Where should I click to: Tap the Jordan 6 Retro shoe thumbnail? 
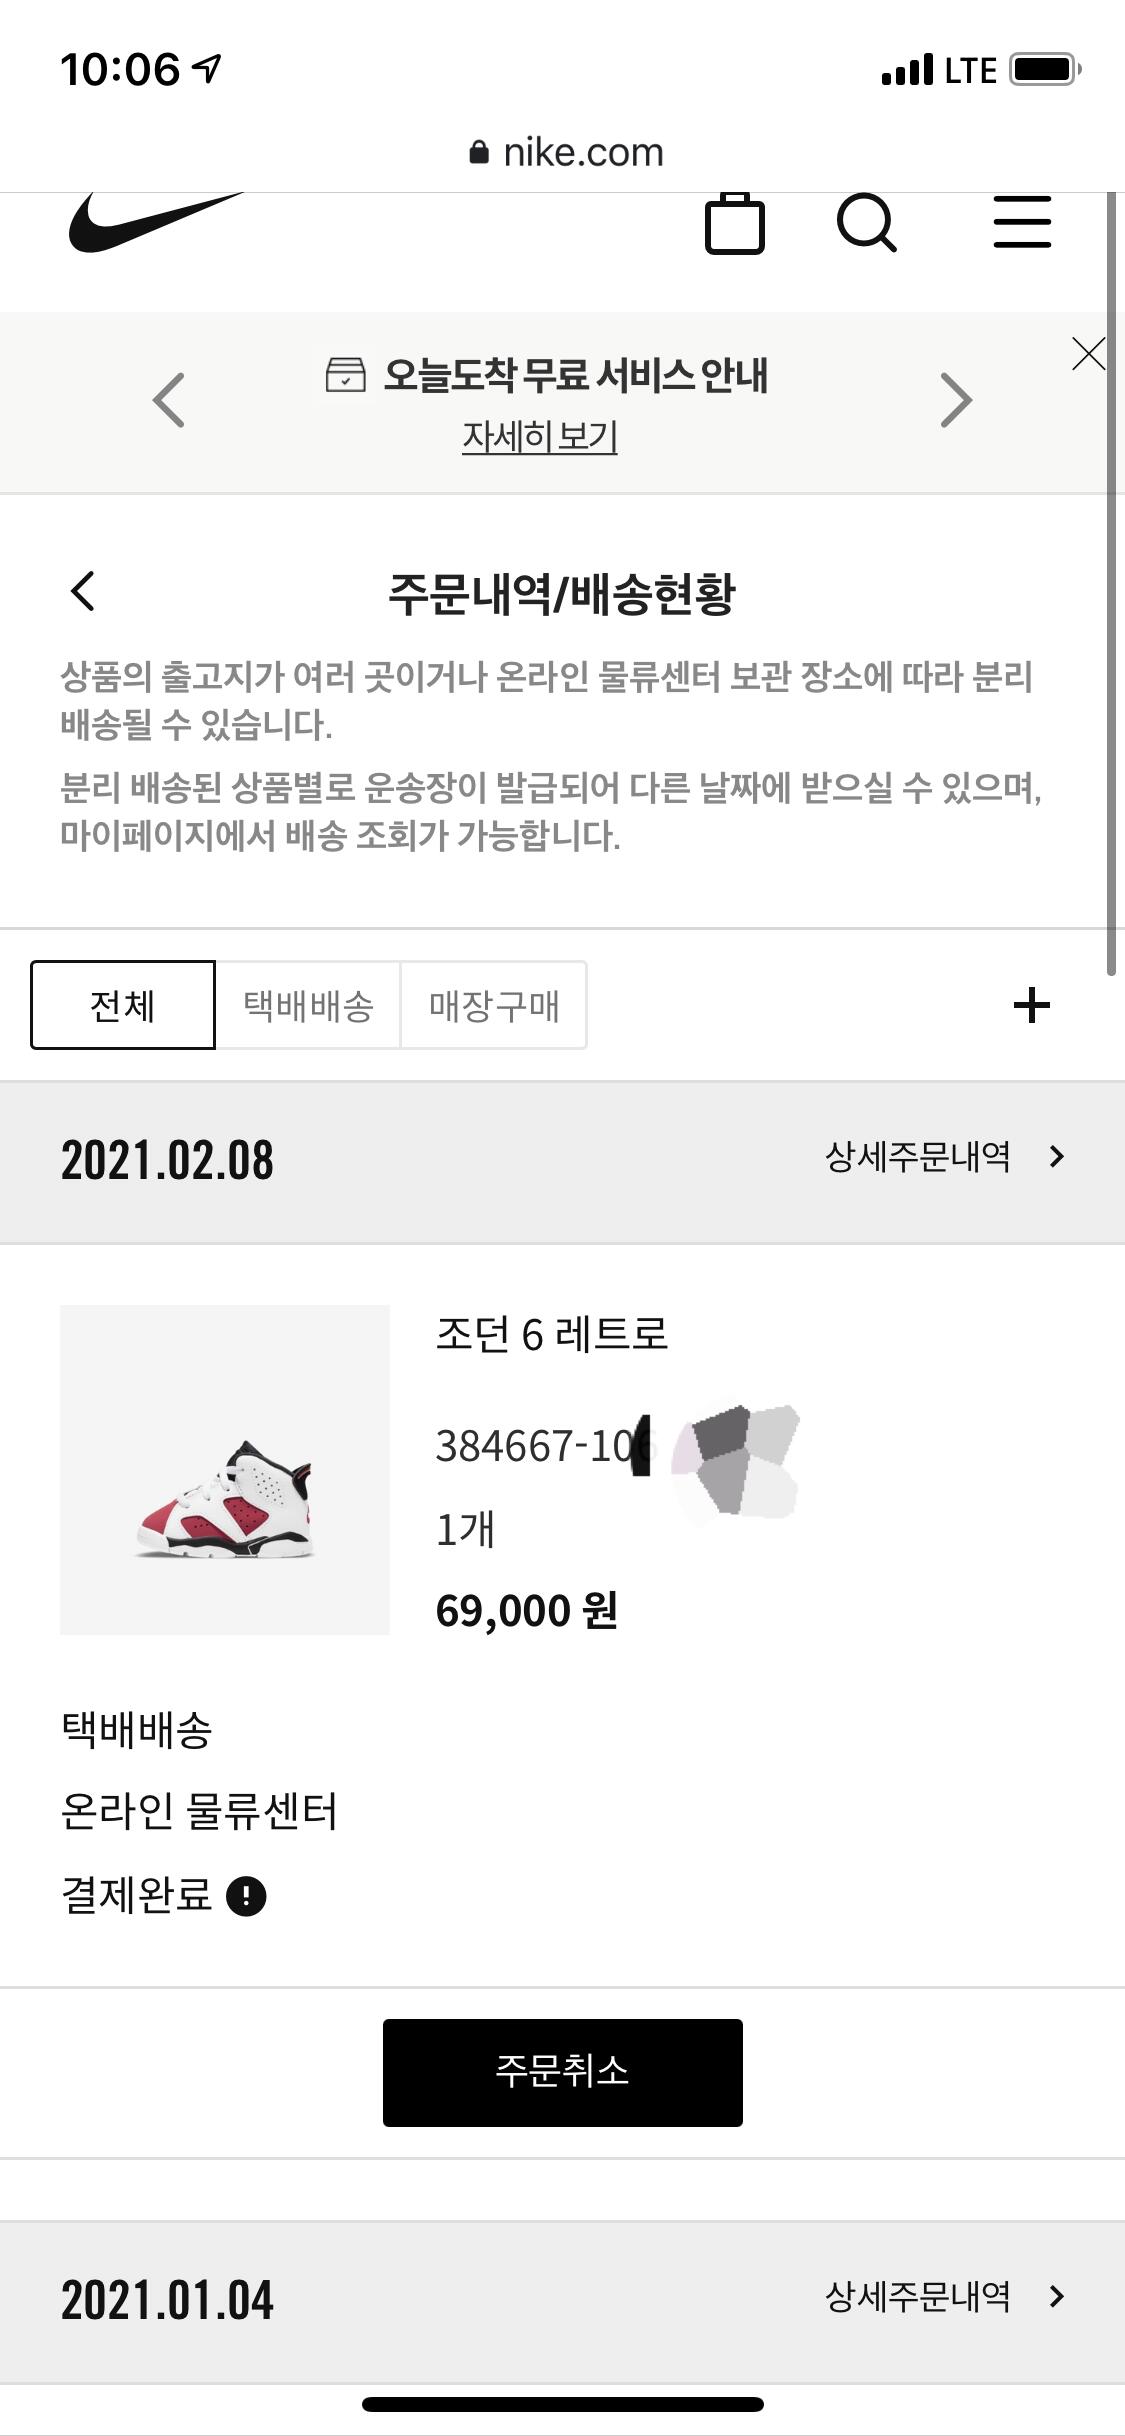tap(225, 1469)
